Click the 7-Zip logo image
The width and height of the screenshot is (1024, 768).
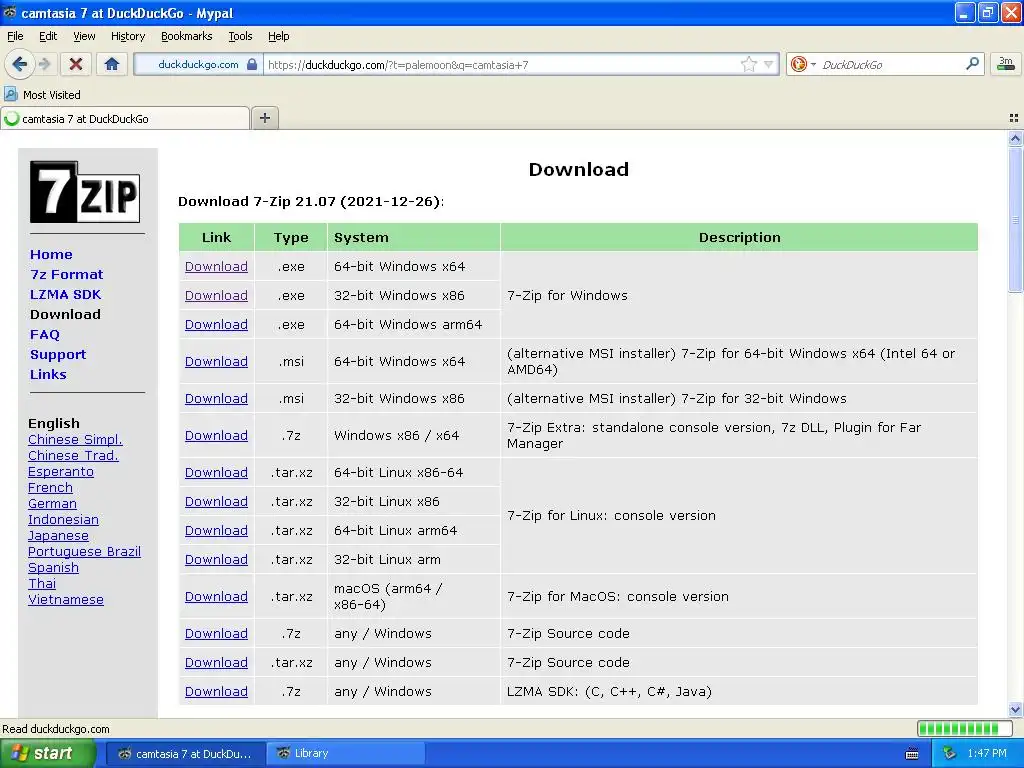click(x=85, y=192)
